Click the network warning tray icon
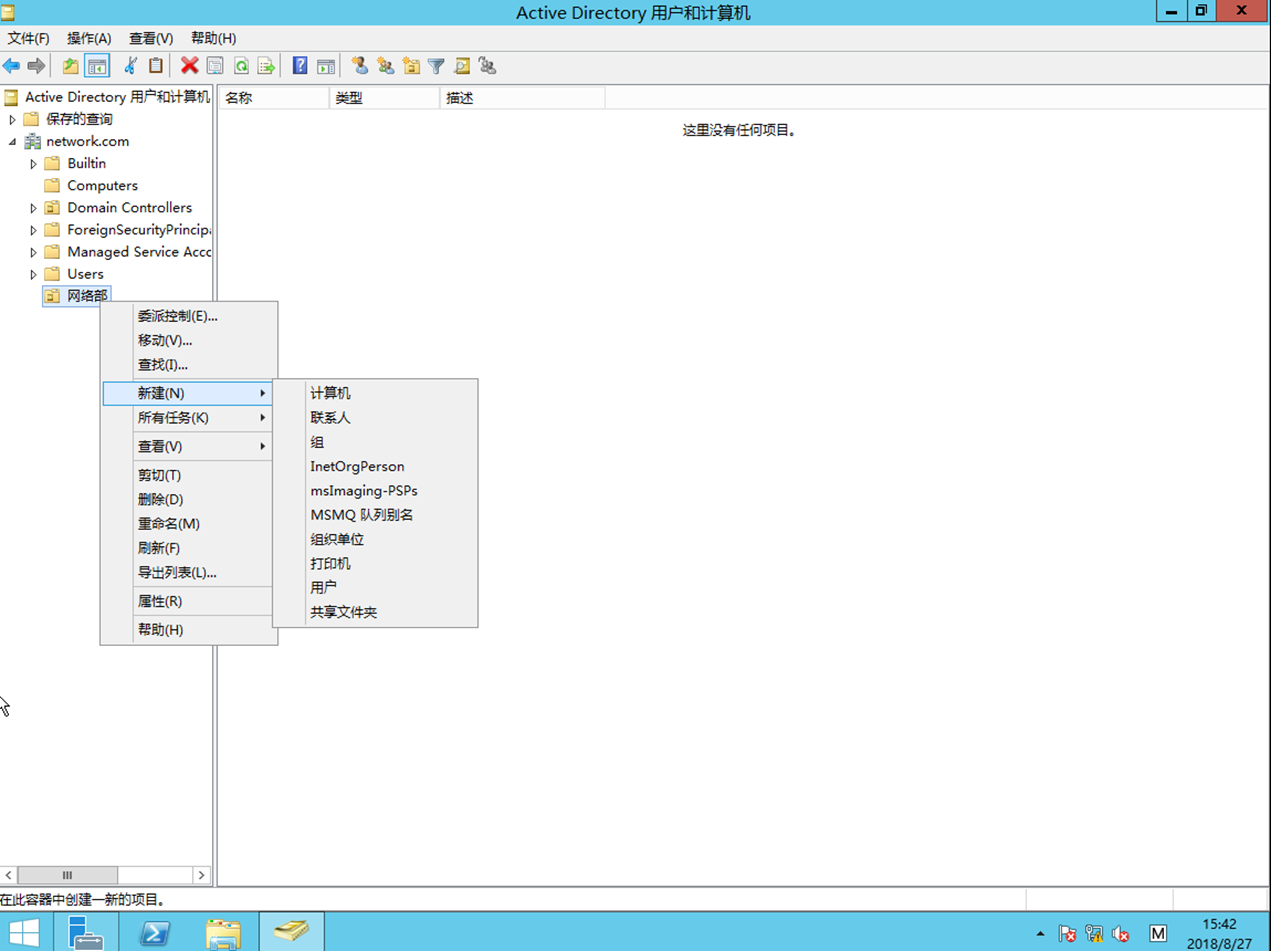 click(1094, 934)
